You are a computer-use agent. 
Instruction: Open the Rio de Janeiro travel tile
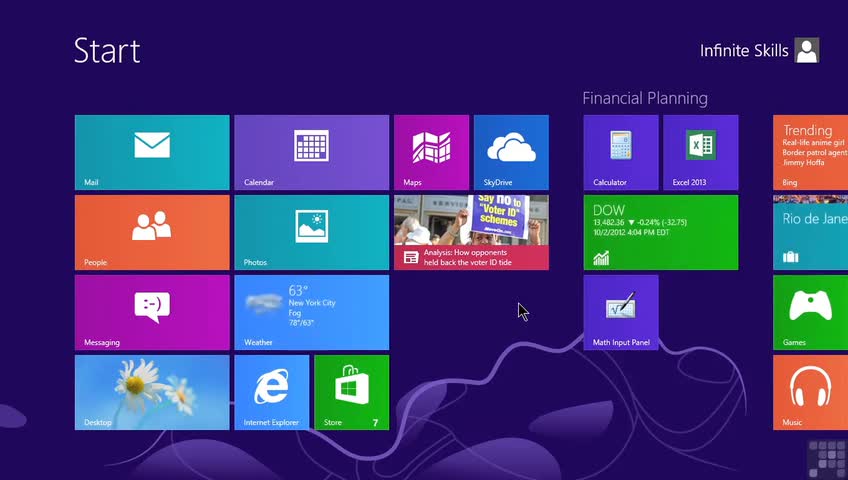coord(811,232)
